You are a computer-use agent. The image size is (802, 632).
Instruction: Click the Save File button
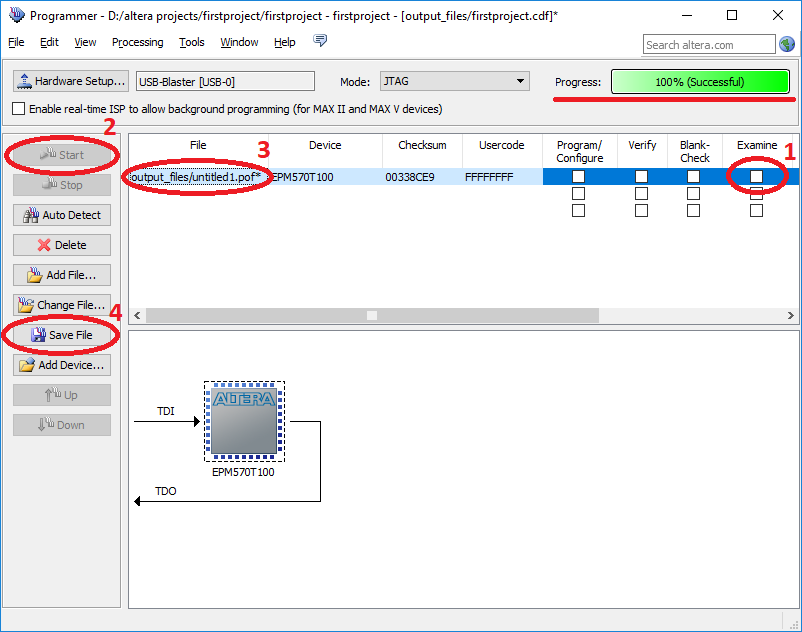(62, 335)
